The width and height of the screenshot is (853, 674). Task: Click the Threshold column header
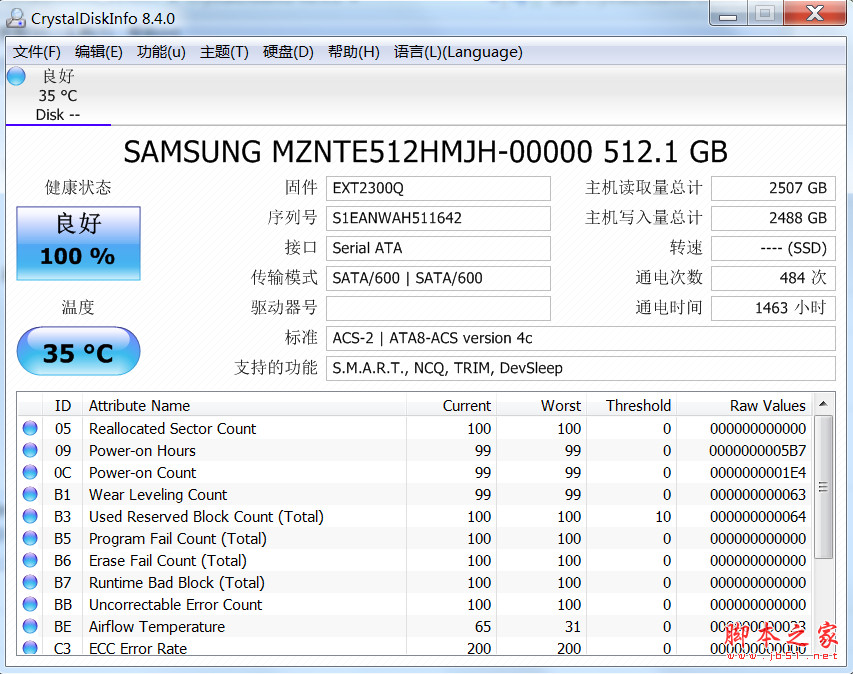pyautogui.click(x=632, y=405)
